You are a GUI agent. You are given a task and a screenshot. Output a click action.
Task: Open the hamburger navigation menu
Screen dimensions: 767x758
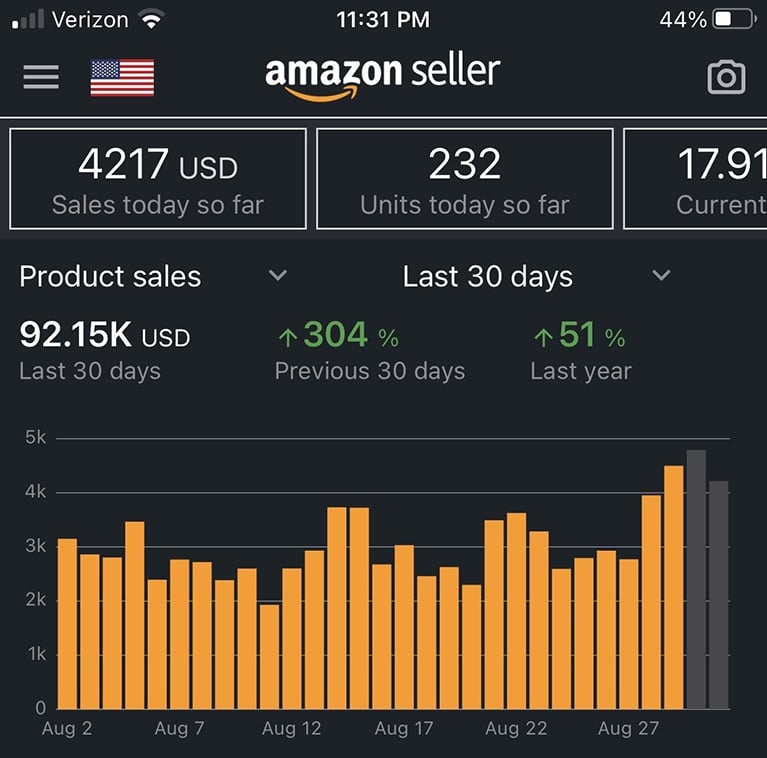point(41,77)
